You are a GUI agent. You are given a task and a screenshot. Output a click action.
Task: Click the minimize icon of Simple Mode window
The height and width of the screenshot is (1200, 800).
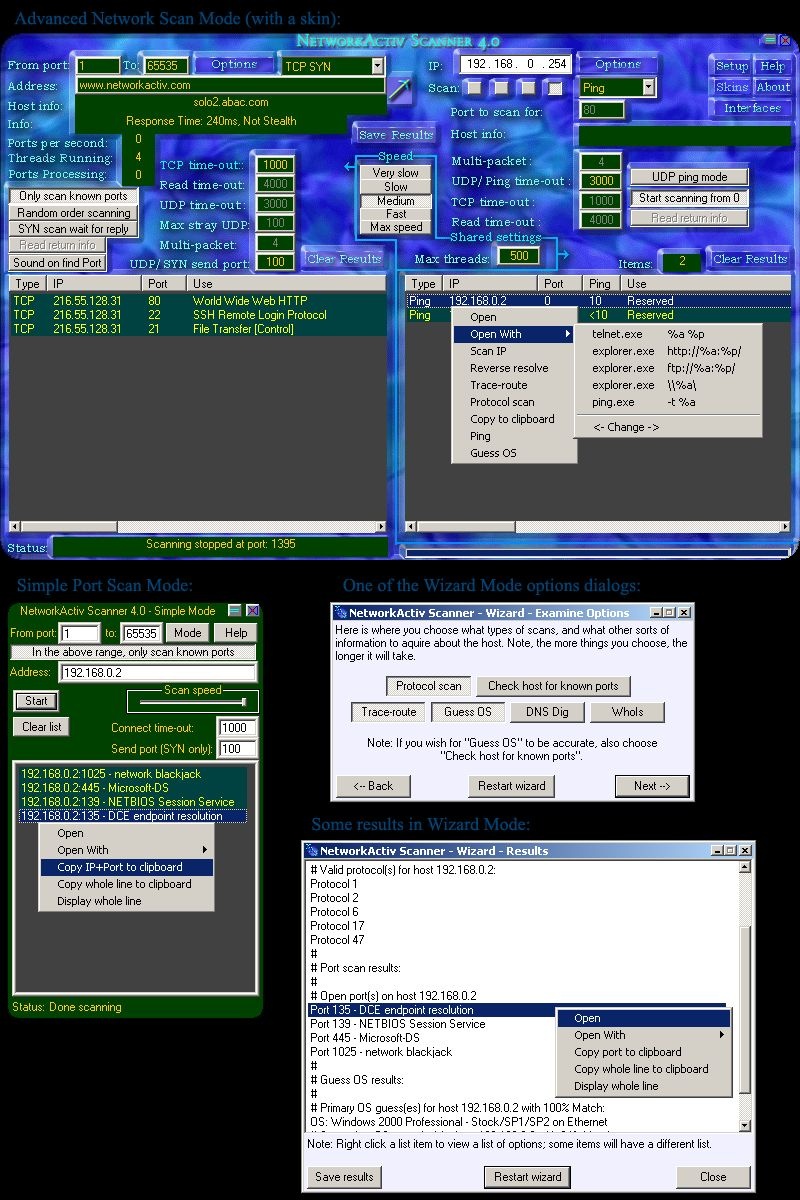[234, 610]
